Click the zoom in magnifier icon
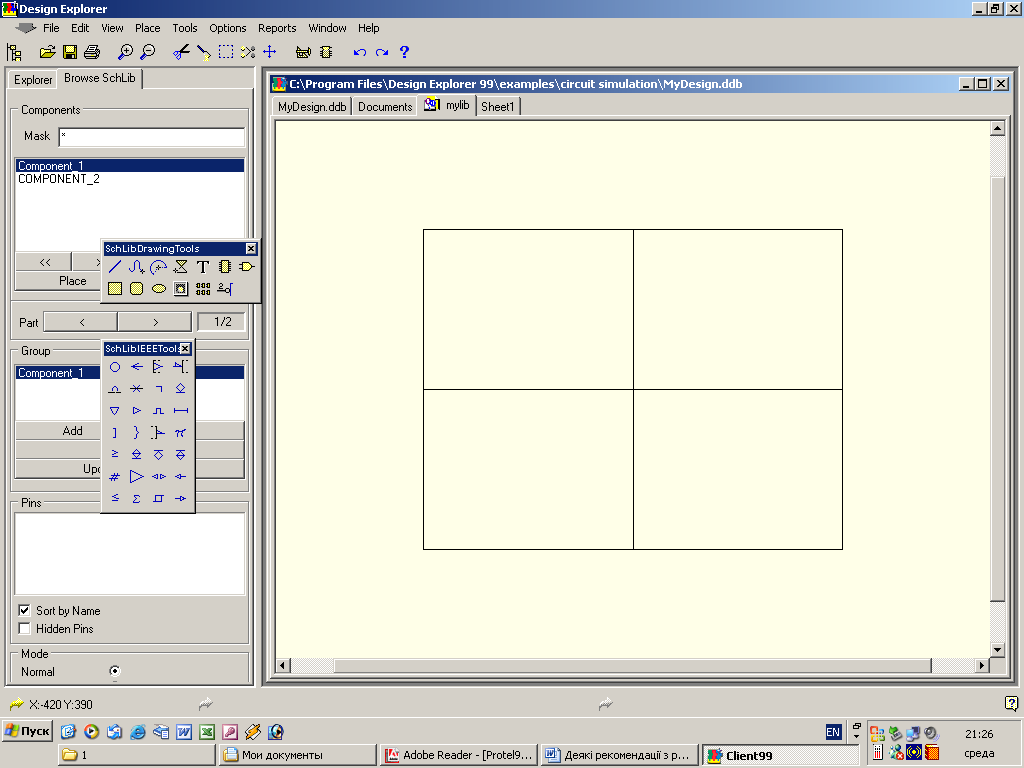This screenshot has width=1024, height=768. 125,52
